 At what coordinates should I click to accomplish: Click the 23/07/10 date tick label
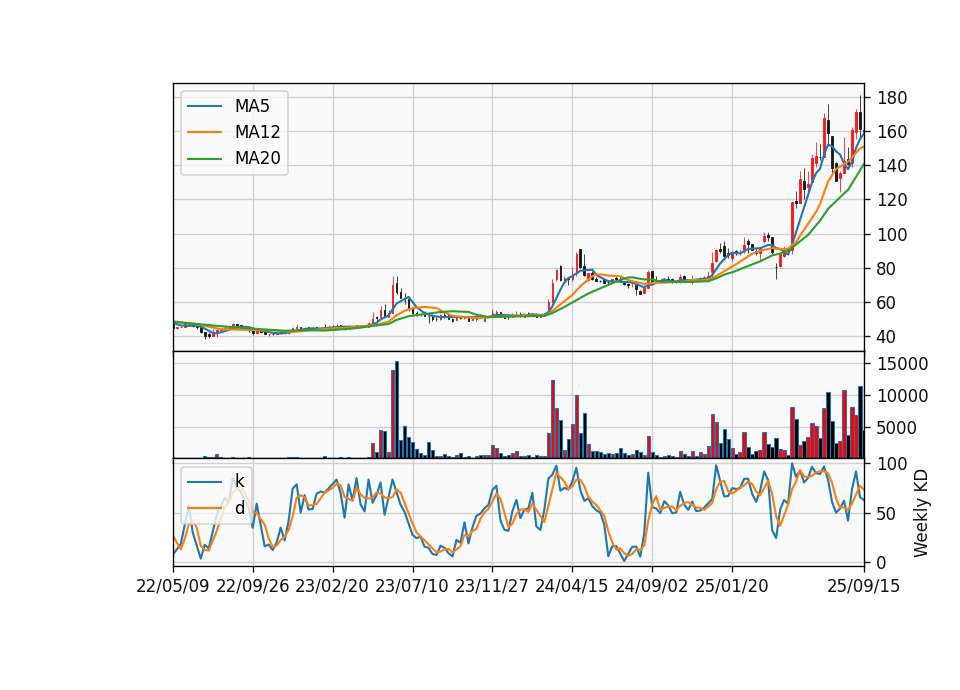click(412, 586)
